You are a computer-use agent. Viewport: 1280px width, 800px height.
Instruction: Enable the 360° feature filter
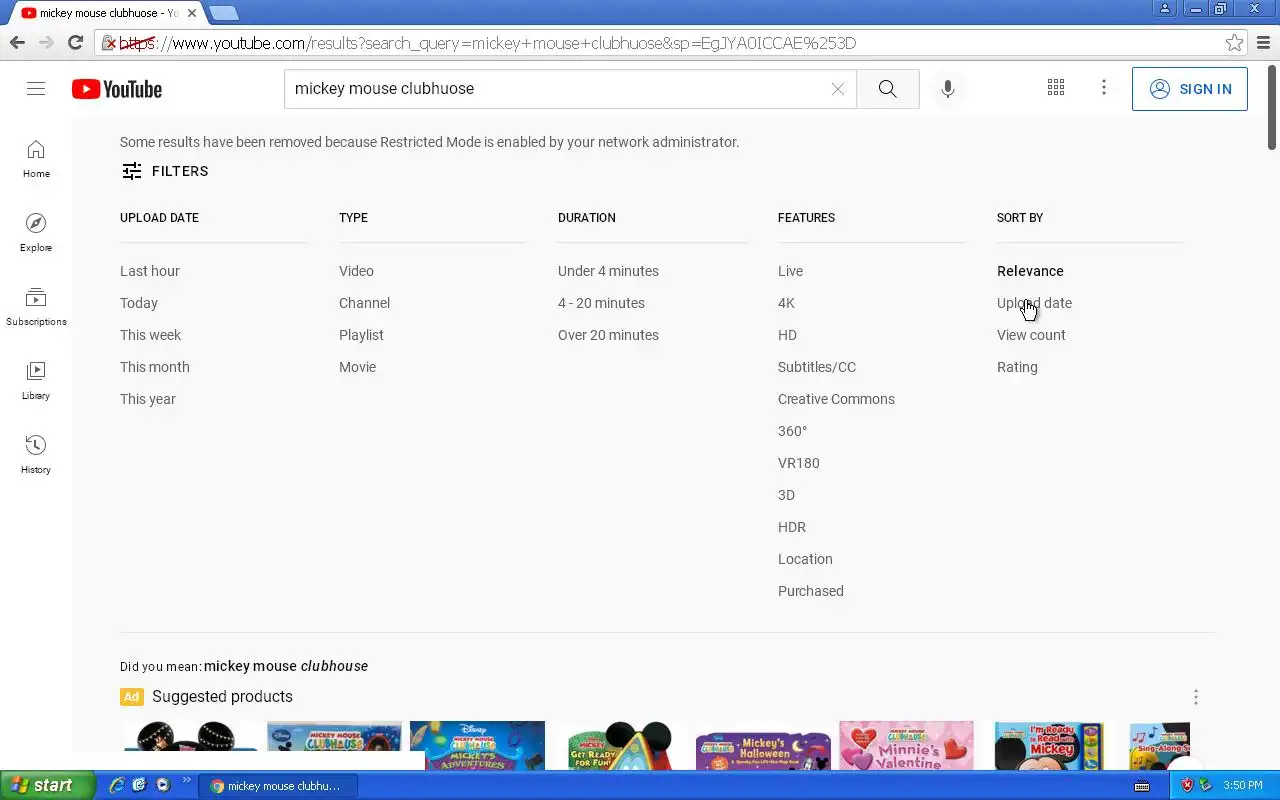(x=792, y=431)
